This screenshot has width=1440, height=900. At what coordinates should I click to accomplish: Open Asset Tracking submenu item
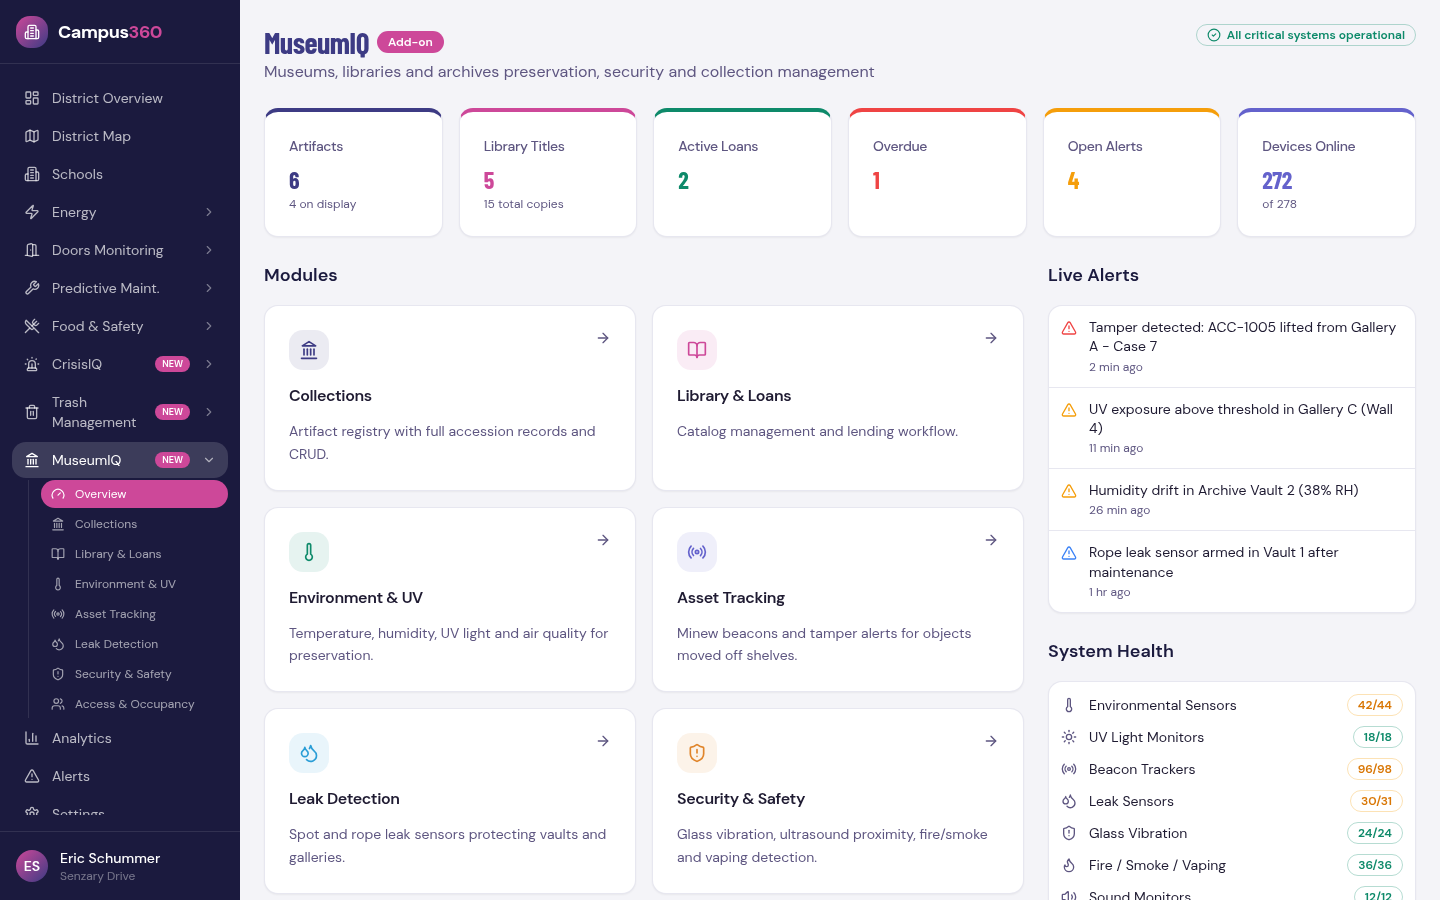134,614
